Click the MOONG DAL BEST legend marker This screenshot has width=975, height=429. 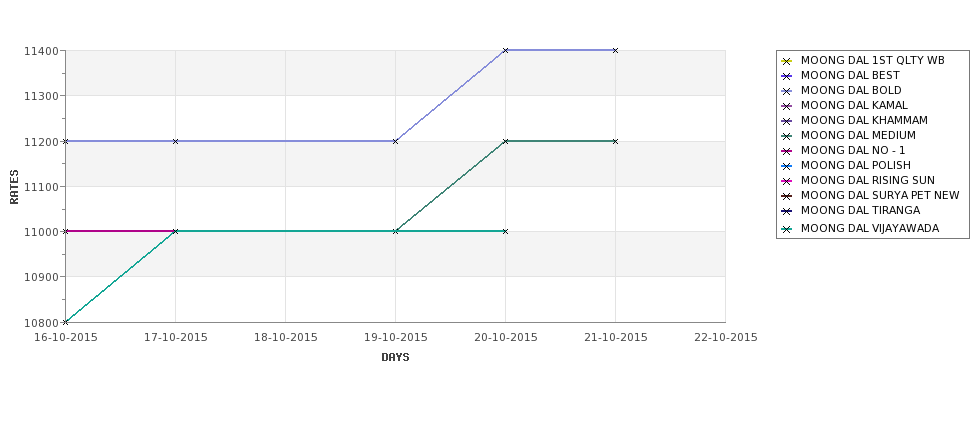point(787,76)
